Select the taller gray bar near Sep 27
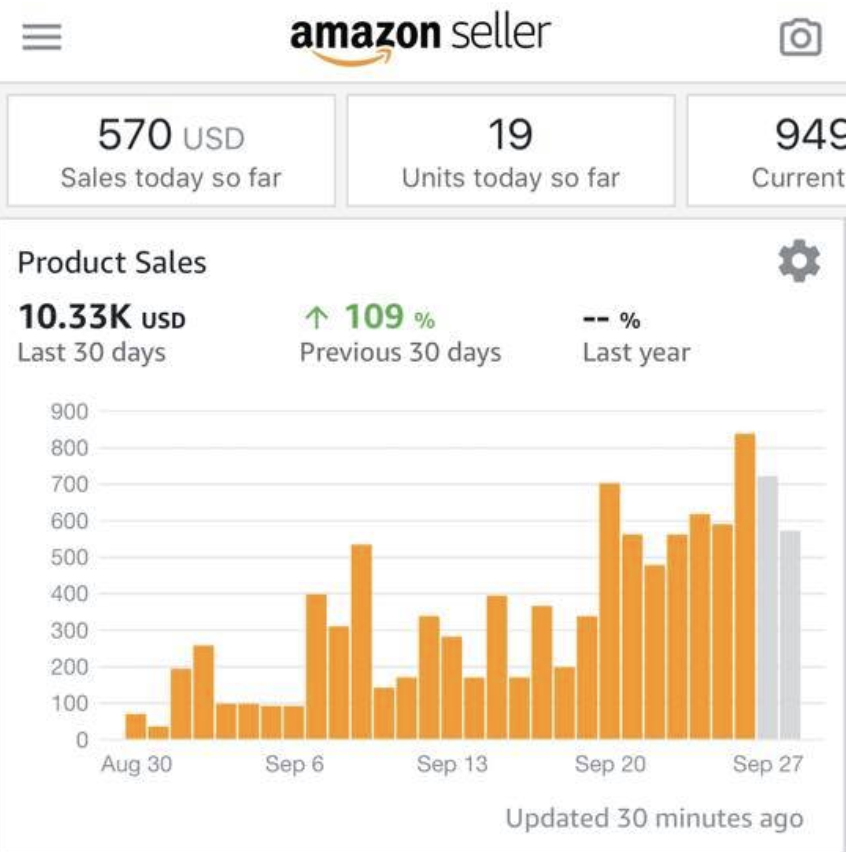 tap(767, 607)
